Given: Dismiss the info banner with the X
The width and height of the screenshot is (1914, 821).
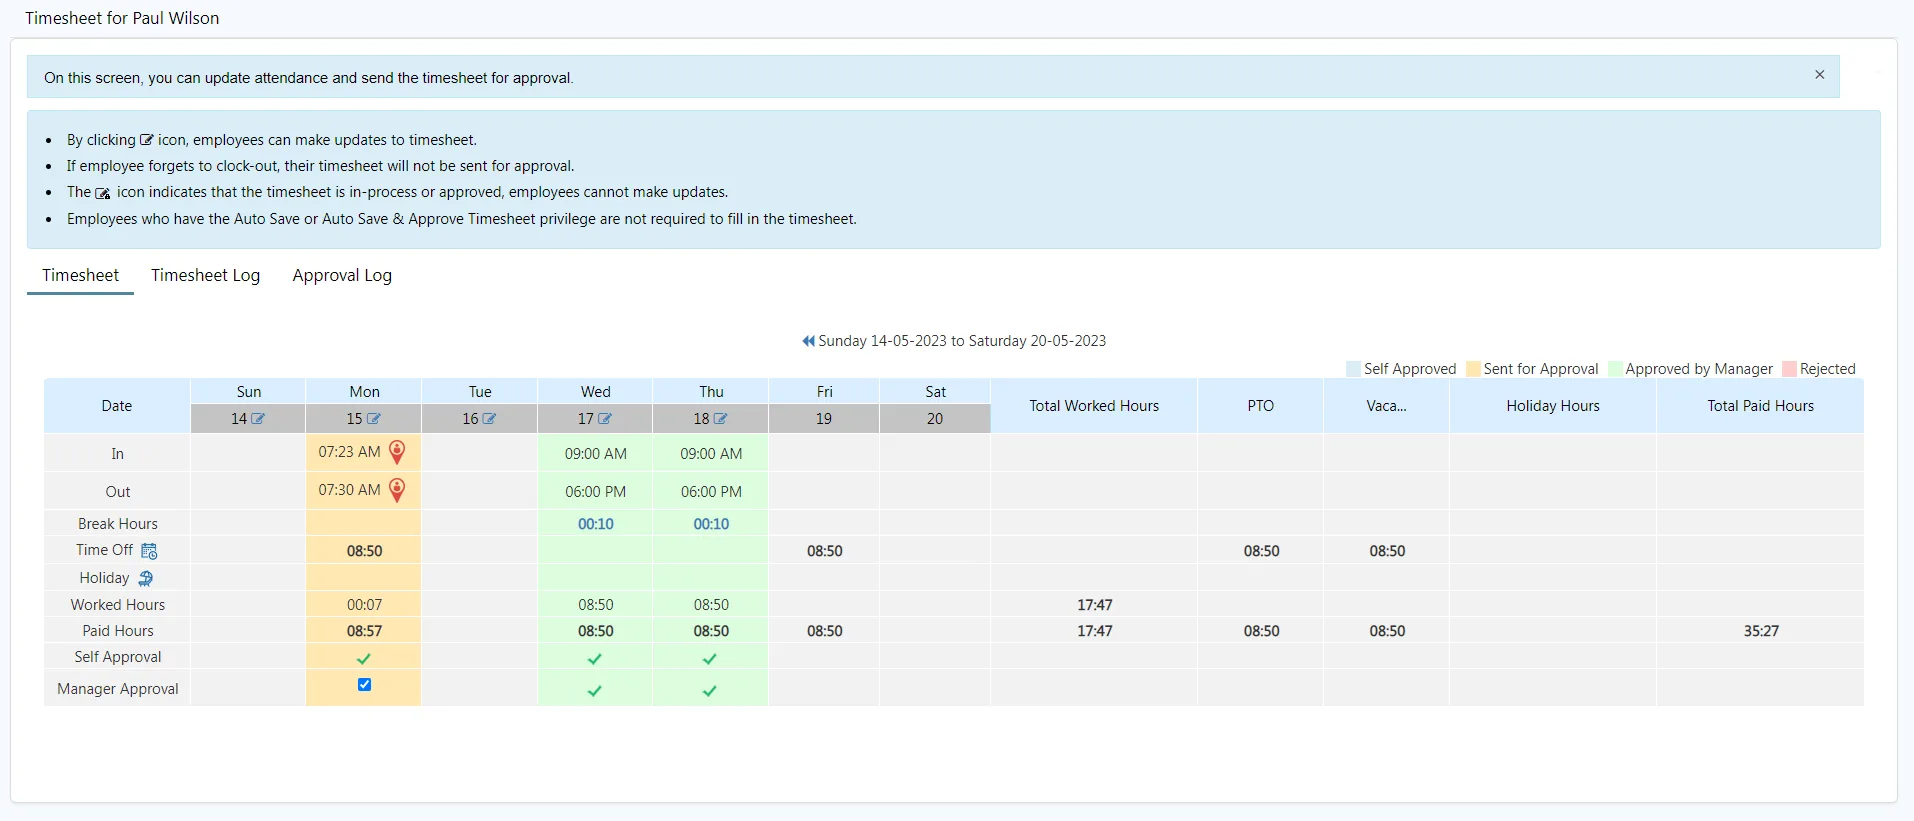Looking at the screenshot, I should tap(1819, 75).
